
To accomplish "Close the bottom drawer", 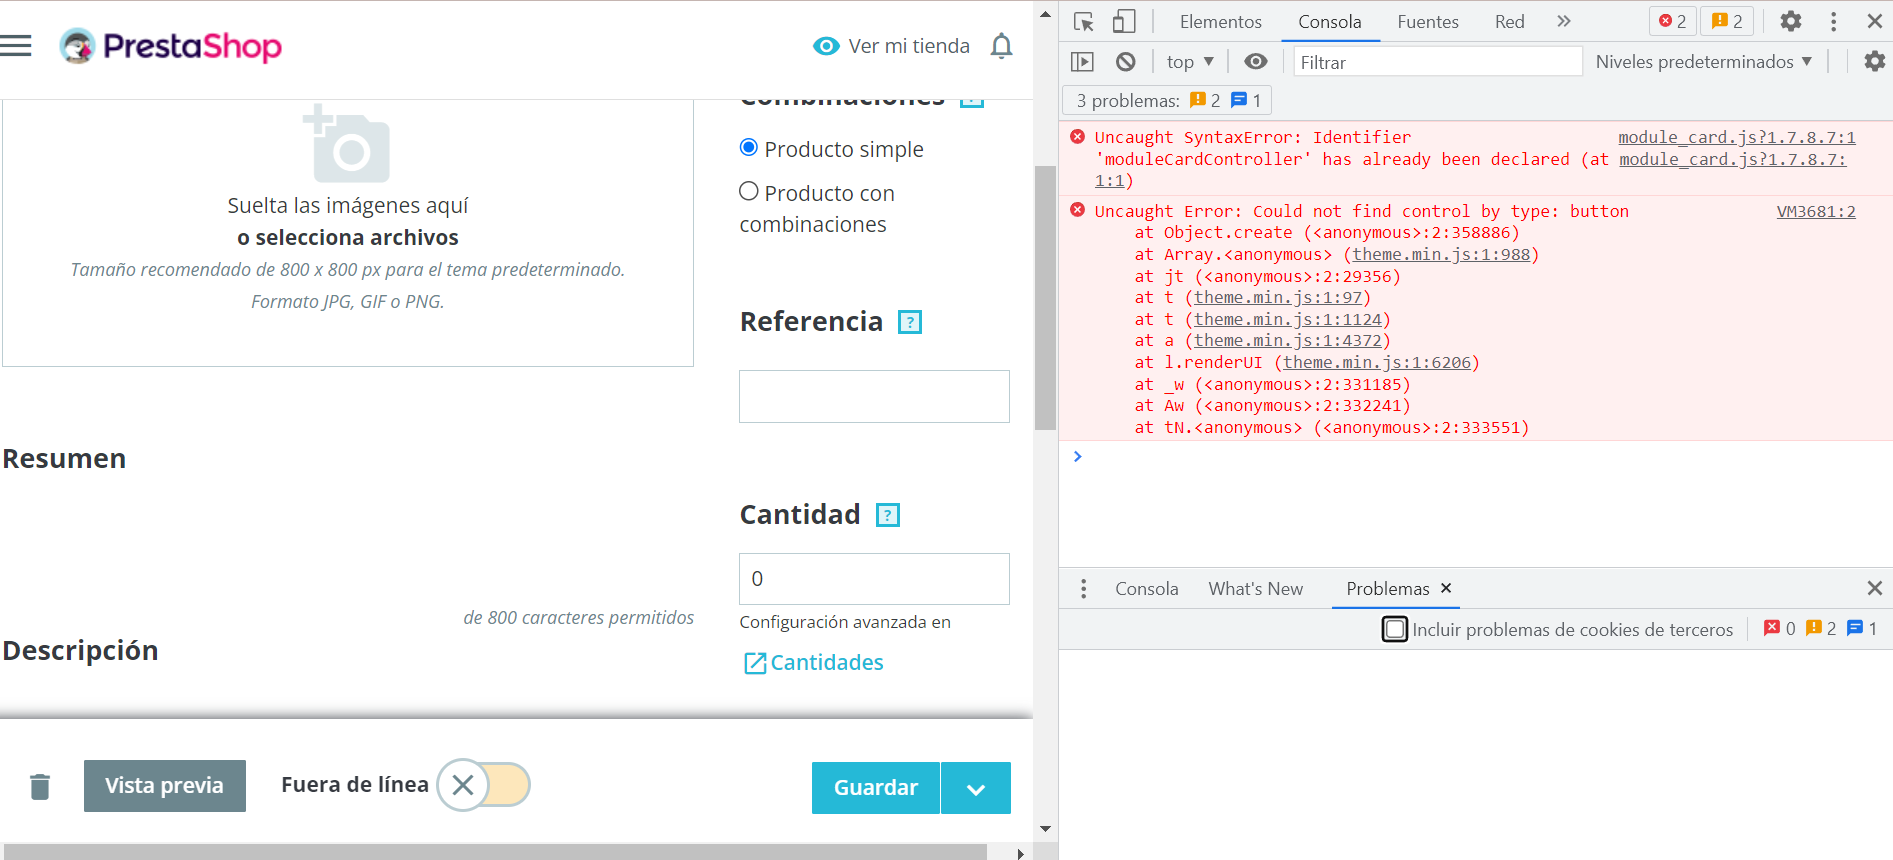I will tap(1875, 588).
